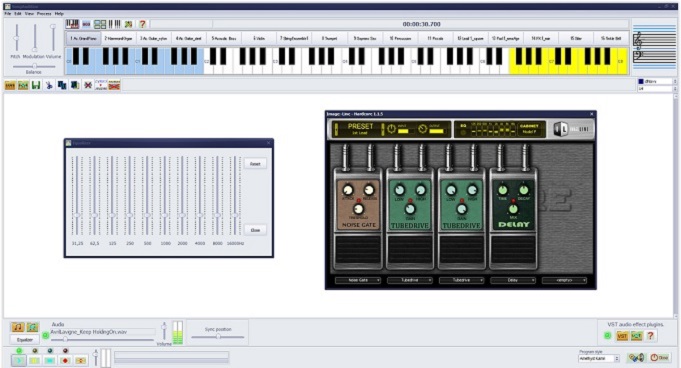Click the green music note icon above Equalizer

click(x=32, y=327)
